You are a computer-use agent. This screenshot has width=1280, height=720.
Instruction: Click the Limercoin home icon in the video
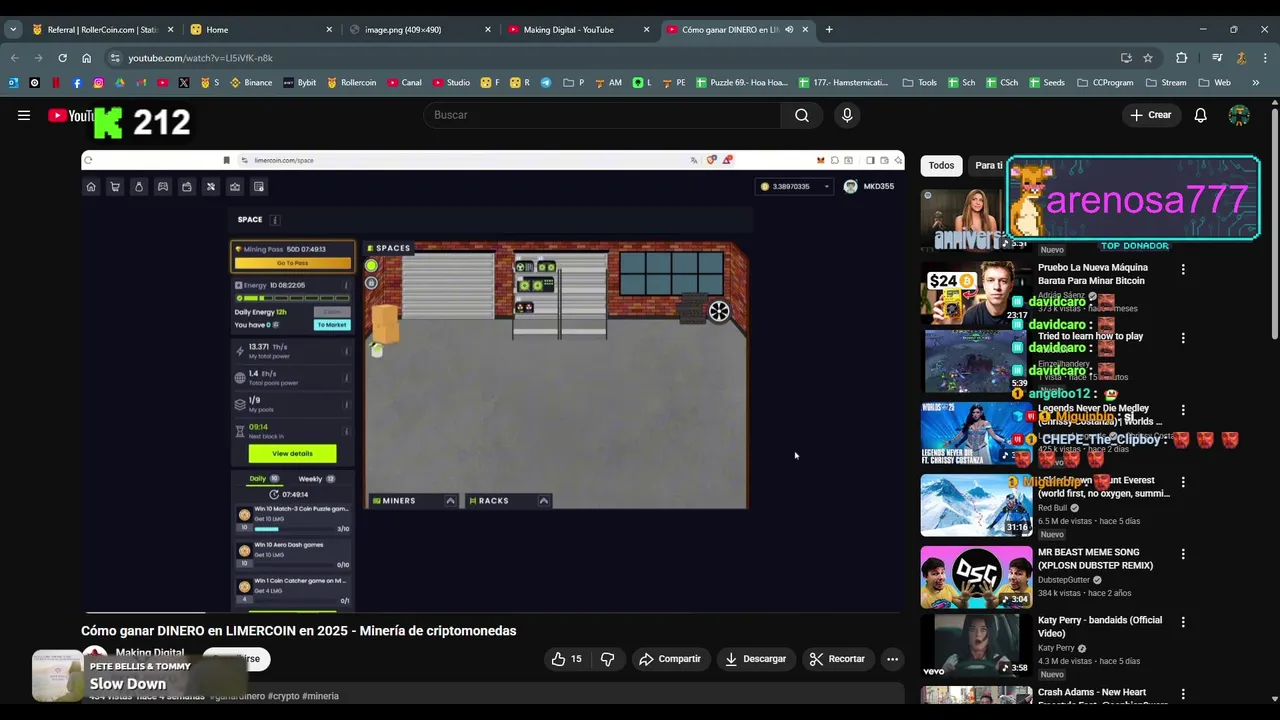(x=91, y=187)
